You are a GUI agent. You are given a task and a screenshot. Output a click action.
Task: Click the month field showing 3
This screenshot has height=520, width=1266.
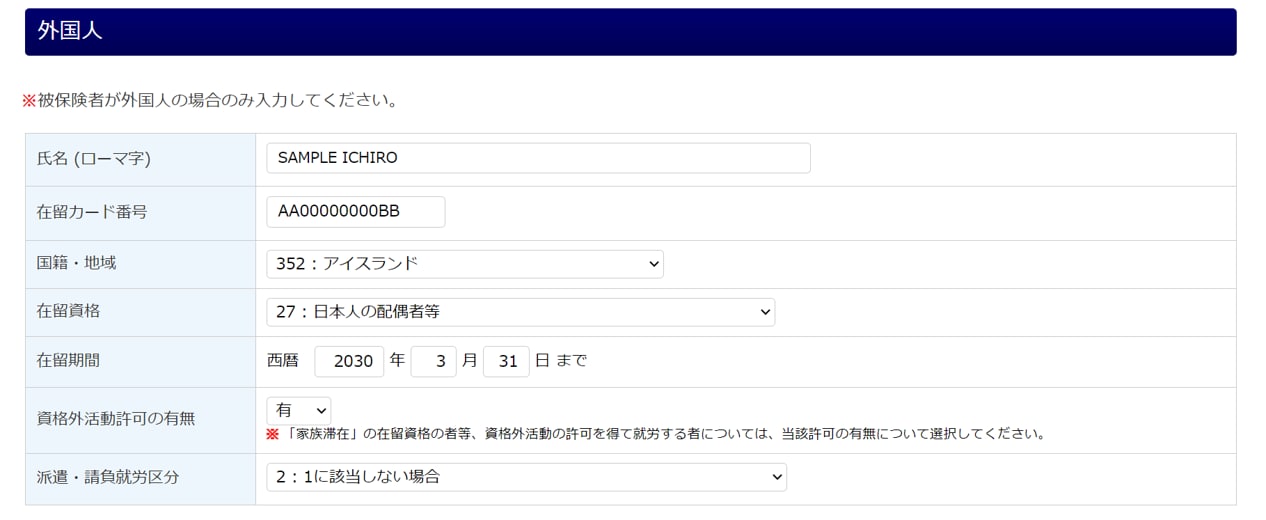(x=433, y=361)
